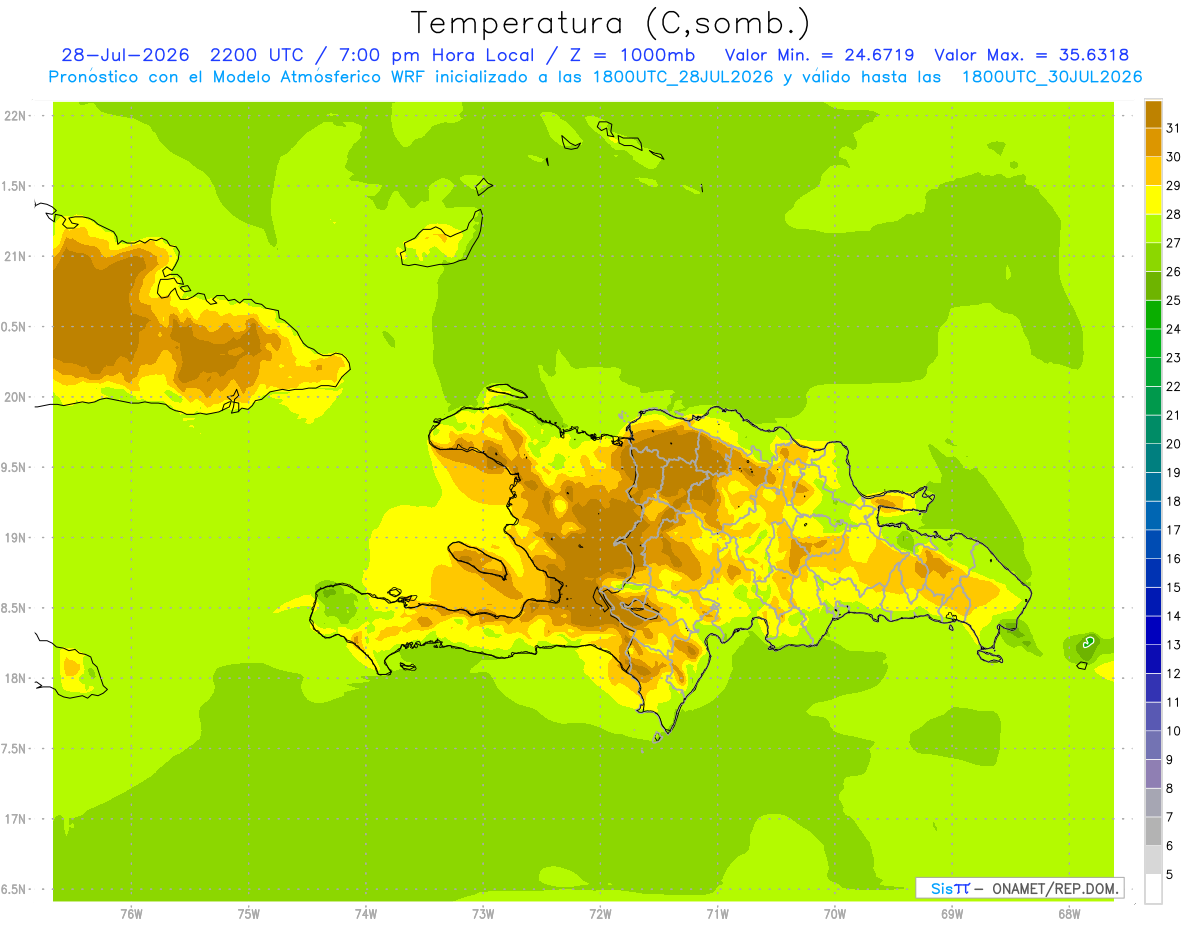The height and width of the screenshot is (927, 1200).
Task: Click the "68W" longitude label
Action: 1069,914
